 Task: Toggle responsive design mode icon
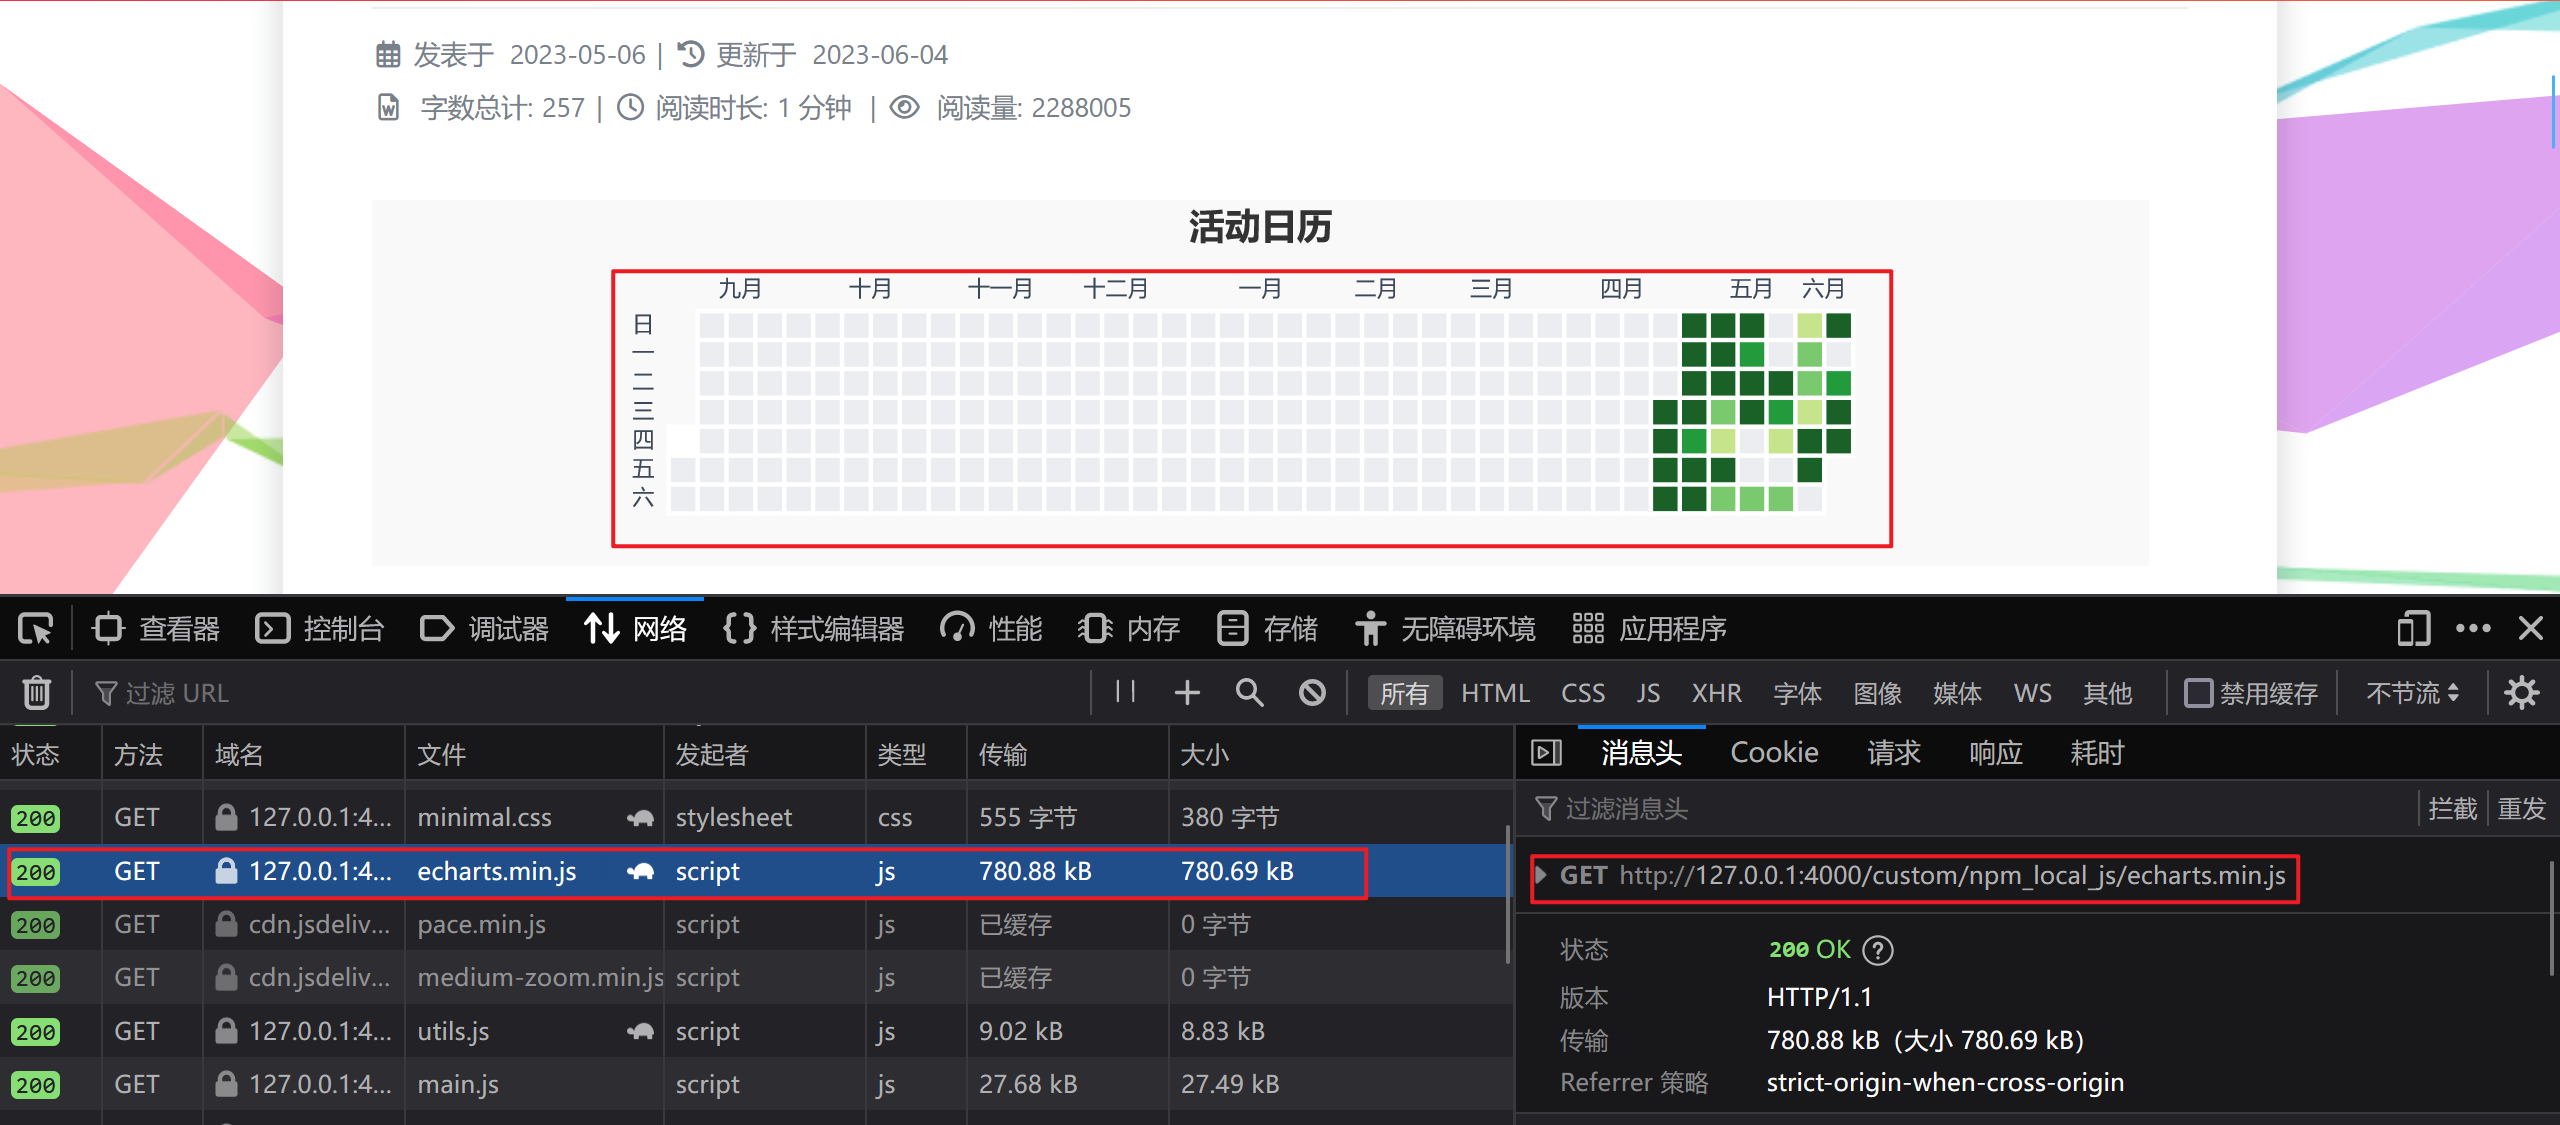2413,629
